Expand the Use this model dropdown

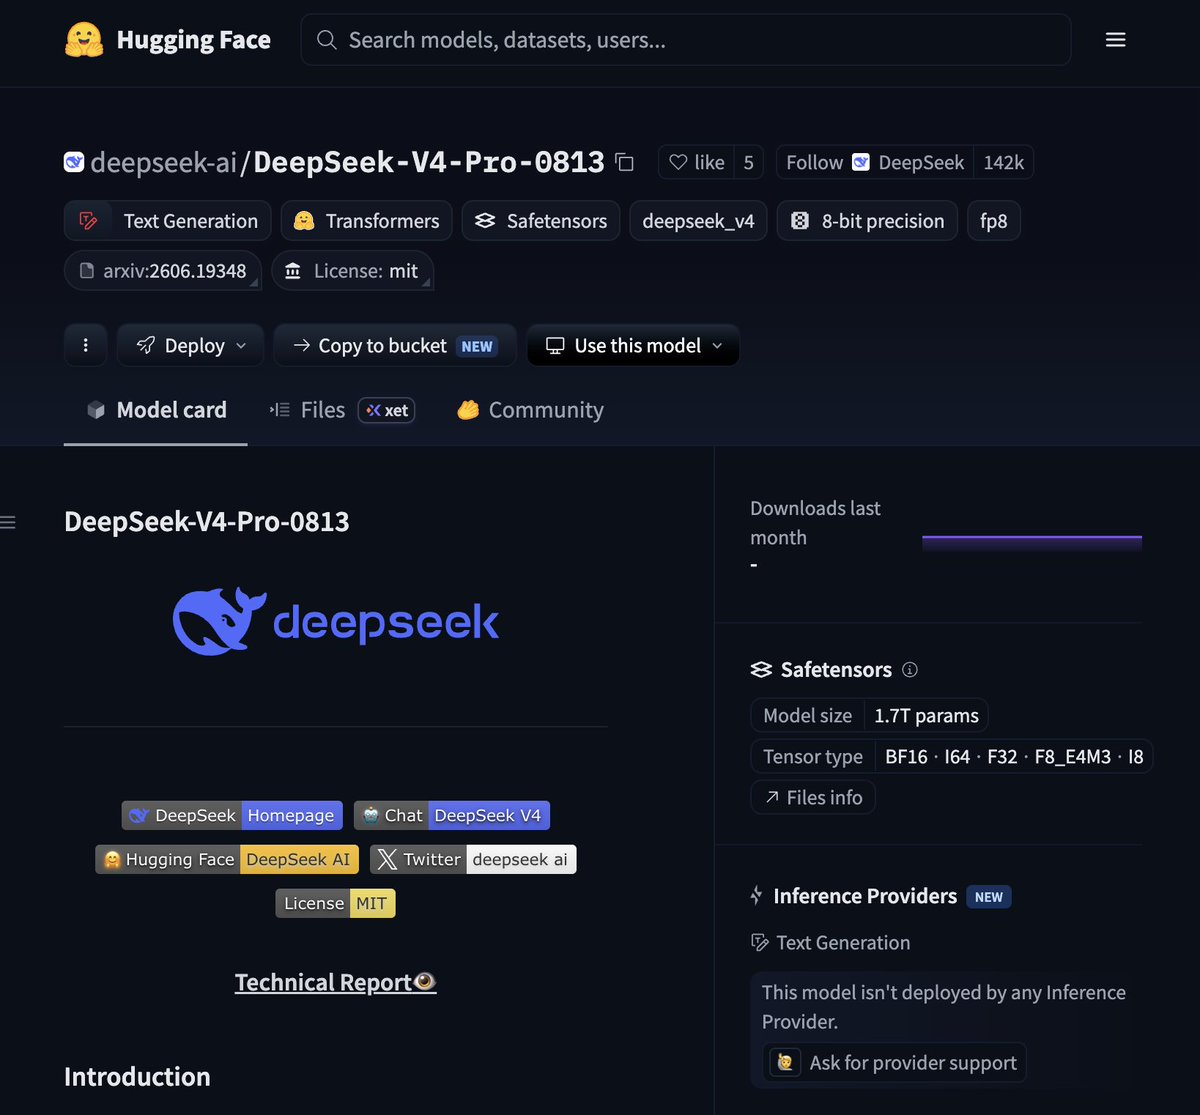[633, 345]
